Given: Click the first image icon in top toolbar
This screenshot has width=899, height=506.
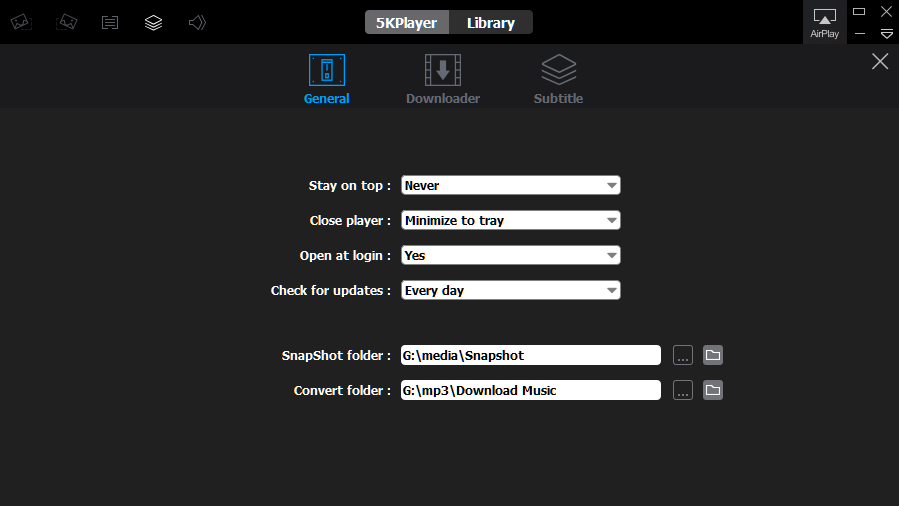Looking at the screenshot, I should point(21,22).
